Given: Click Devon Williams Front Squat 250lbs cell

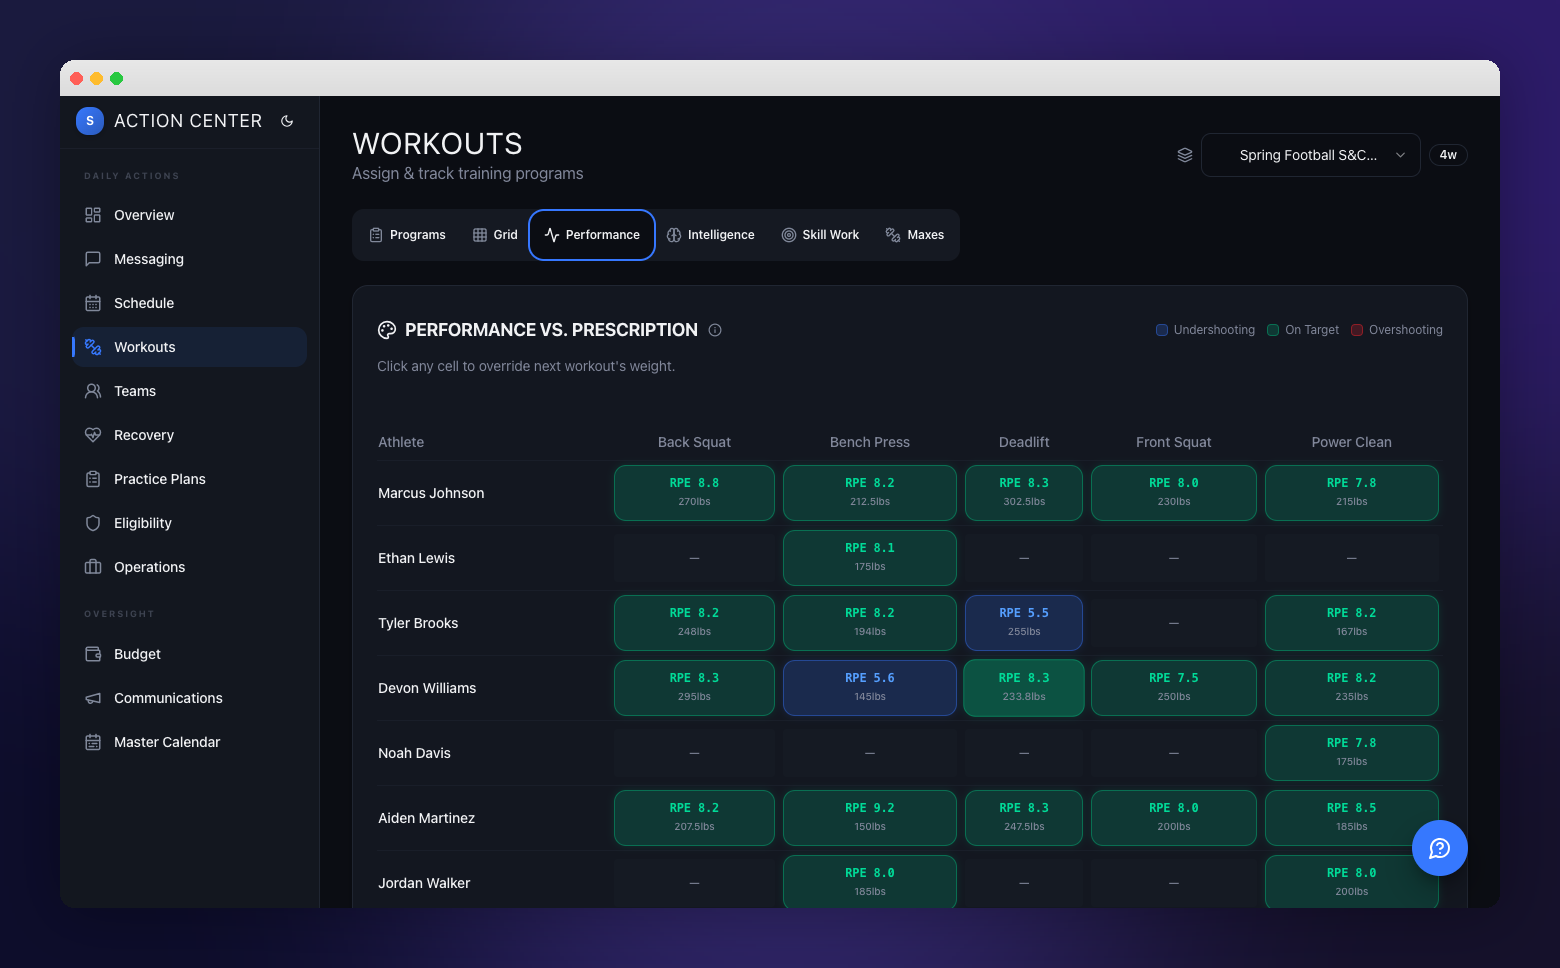Looking at the screenshot, I should pos(1174,688).
